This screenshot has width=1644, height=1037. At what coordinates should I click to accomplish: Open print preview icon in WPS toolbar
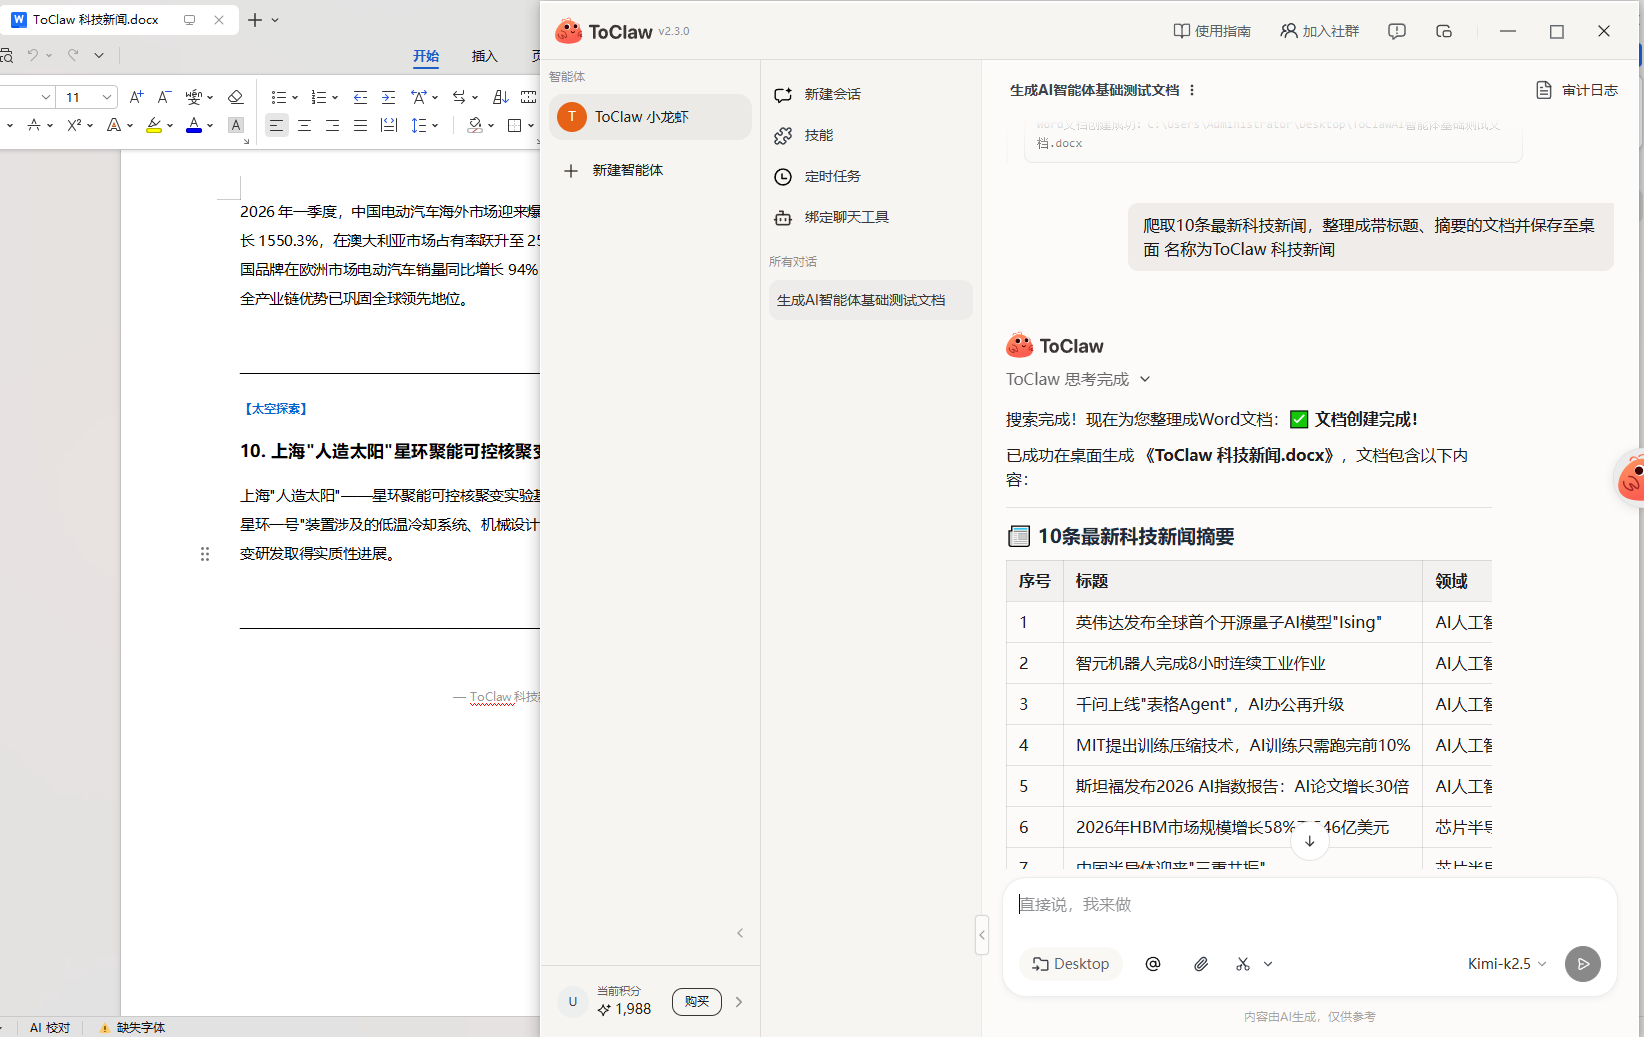(6, 55)
